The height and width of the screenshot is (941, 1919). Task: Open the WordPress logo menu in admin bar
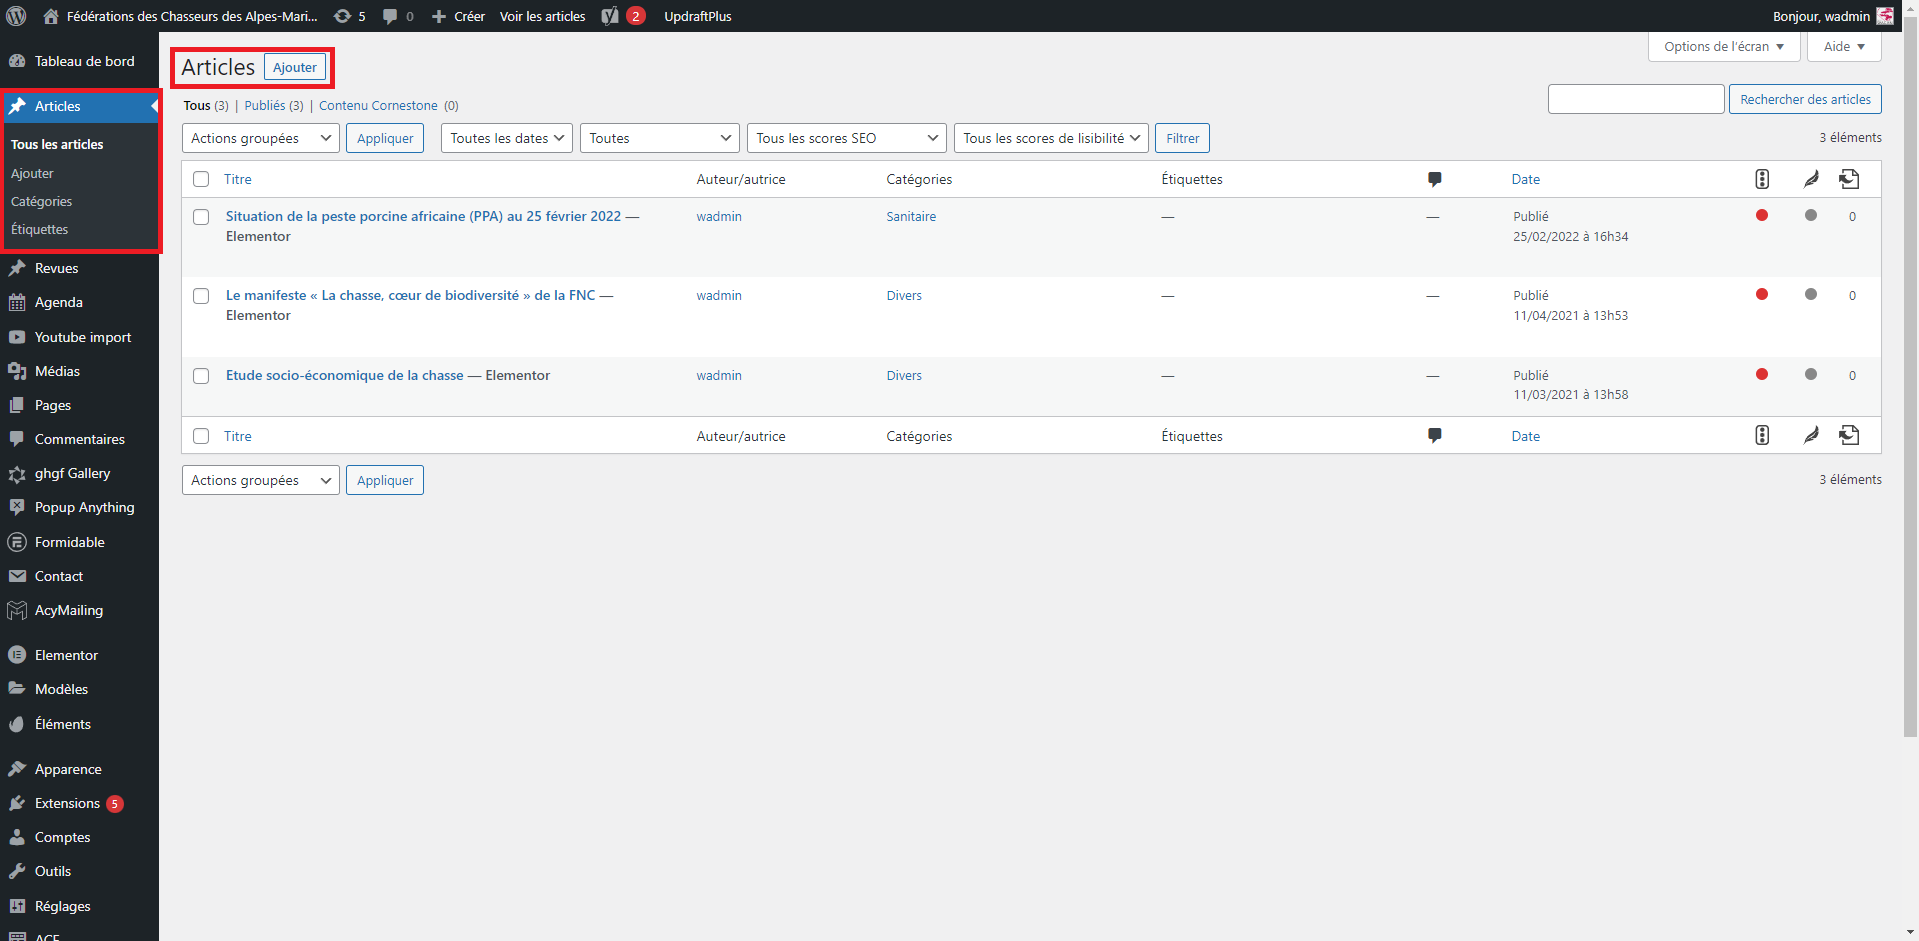tap(14, 15)
